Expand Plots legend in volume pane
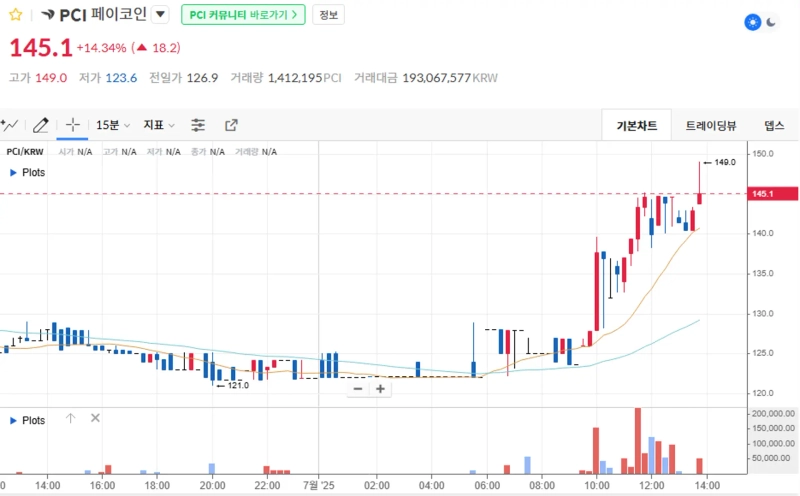This screenshot has height=496, width=800. click(13, 420)
